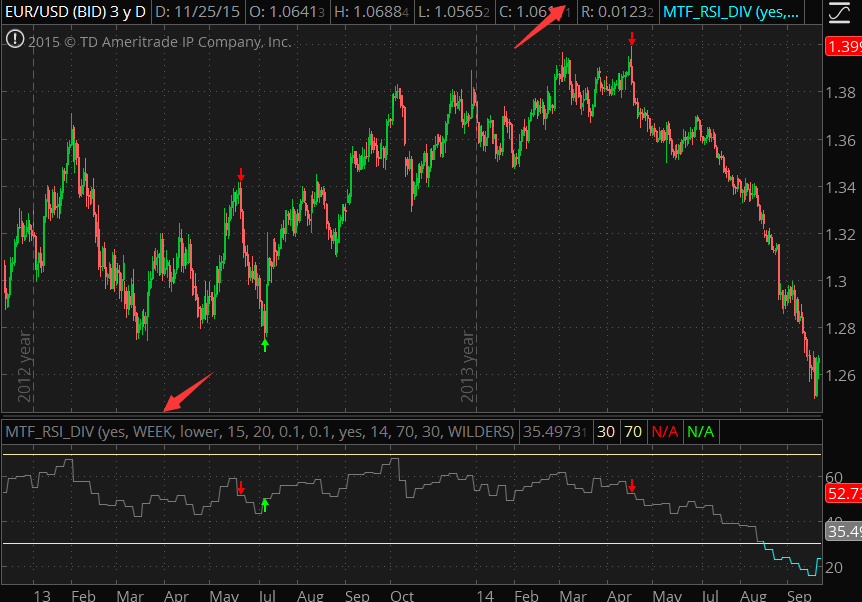
Task: Click the red sell arrow above the May 2012 price peak
Action: coord(241,176)
